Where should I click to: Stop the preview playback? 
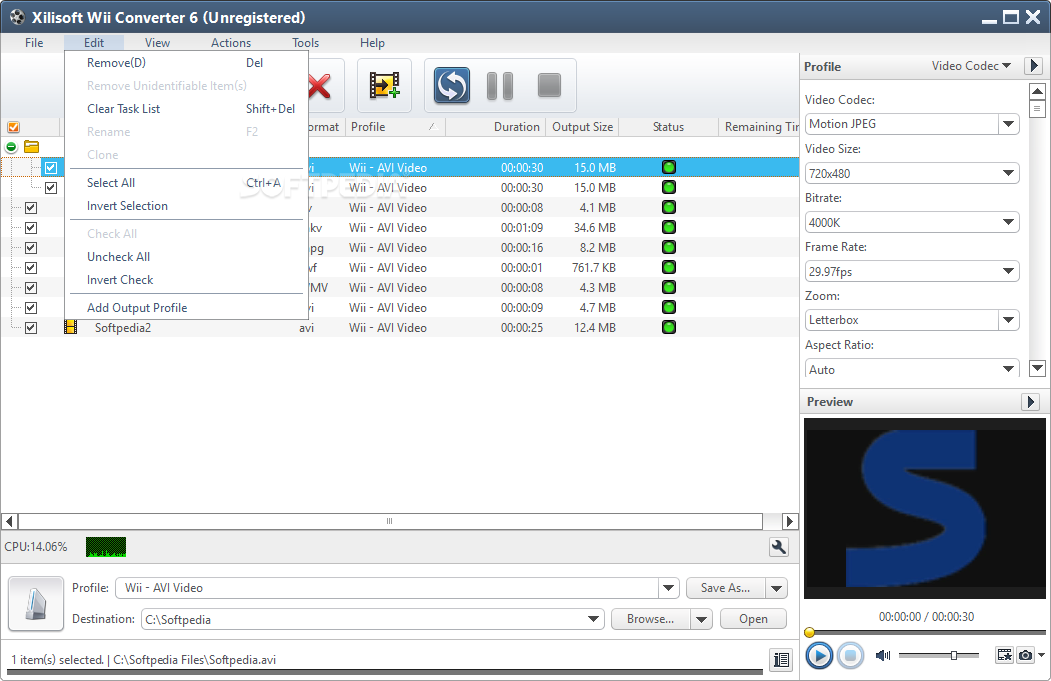click(x=850, y=655)
